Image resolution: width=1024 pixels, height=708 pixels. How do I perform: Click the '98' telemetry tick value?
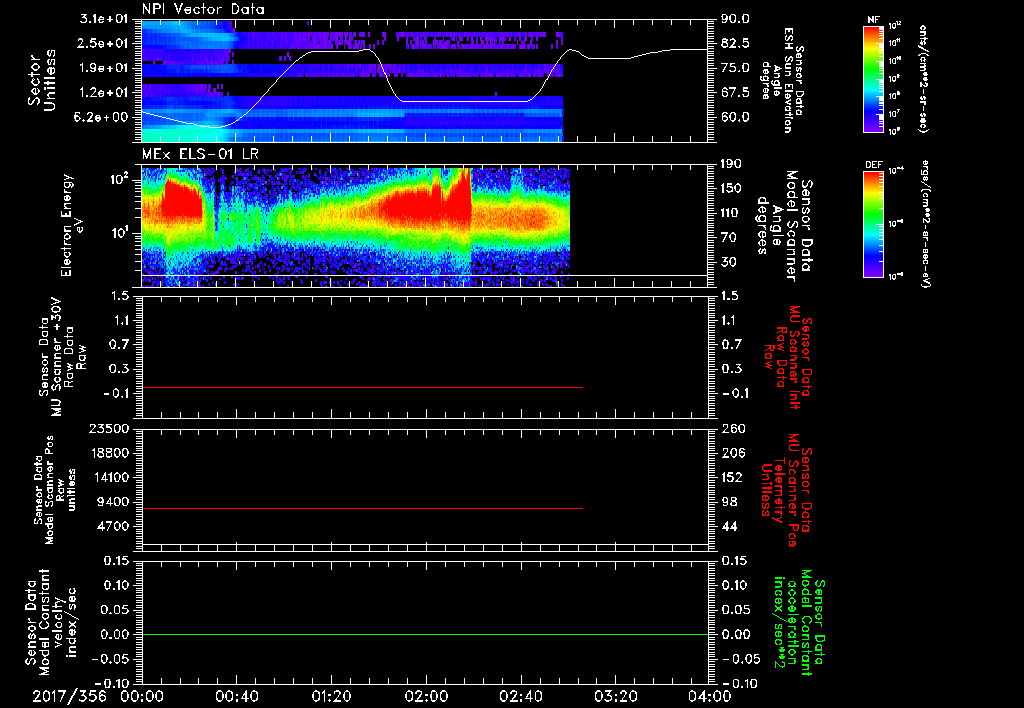(x=729, y=502)
